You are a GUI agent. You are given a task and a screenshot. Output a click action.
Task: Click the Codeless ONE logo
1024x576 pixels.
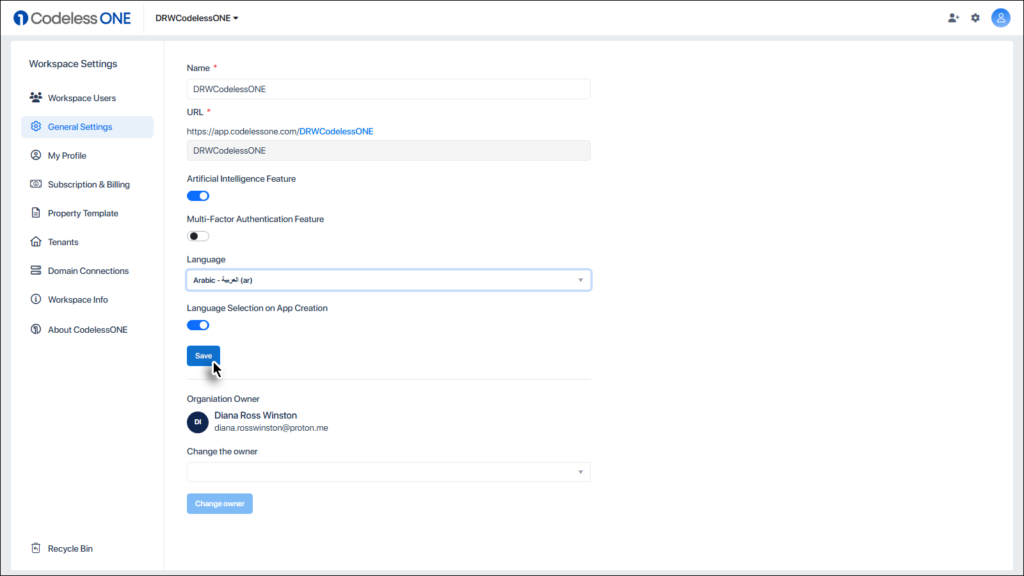point(72,18)
